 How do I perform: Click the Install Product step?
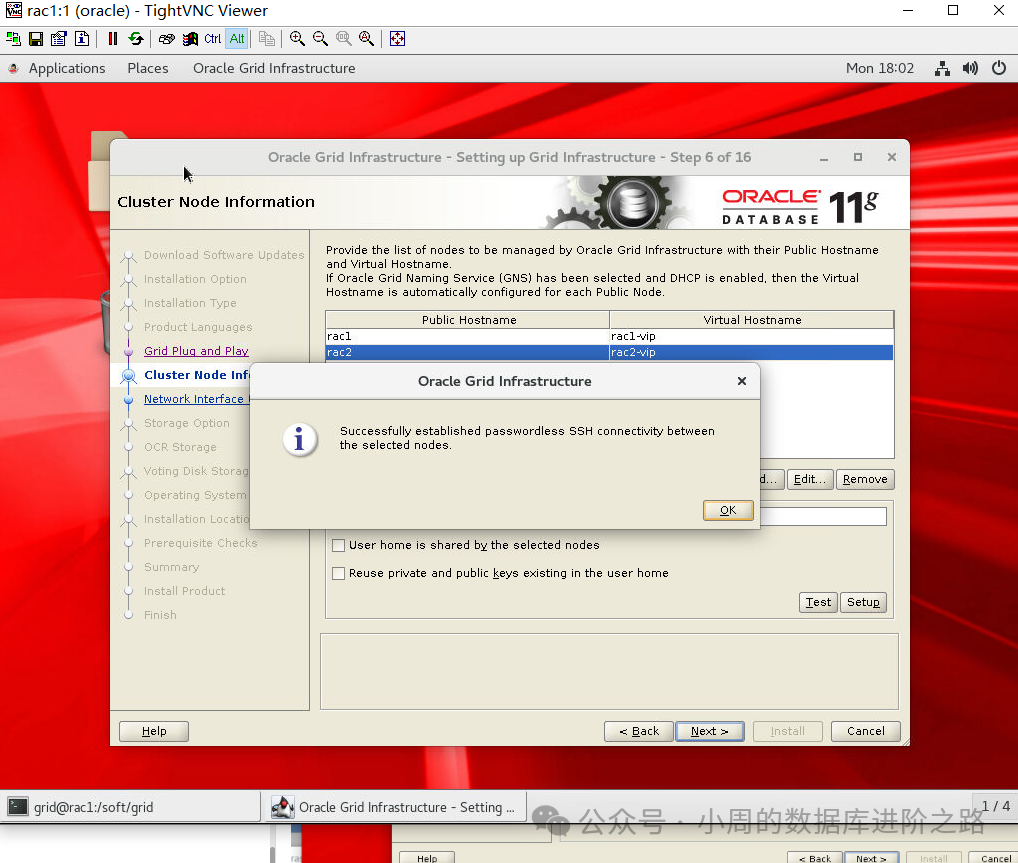pos(184,592)
